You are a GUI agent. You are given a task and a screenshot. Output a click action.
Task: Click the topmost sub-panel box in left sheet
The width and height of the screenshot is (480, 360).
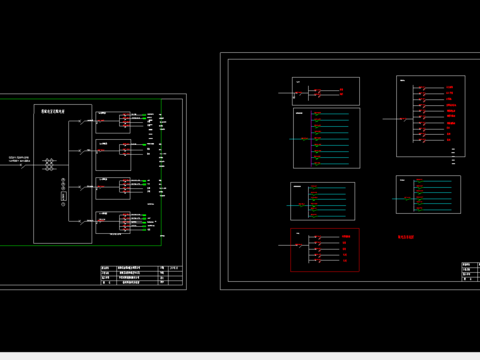113,122
